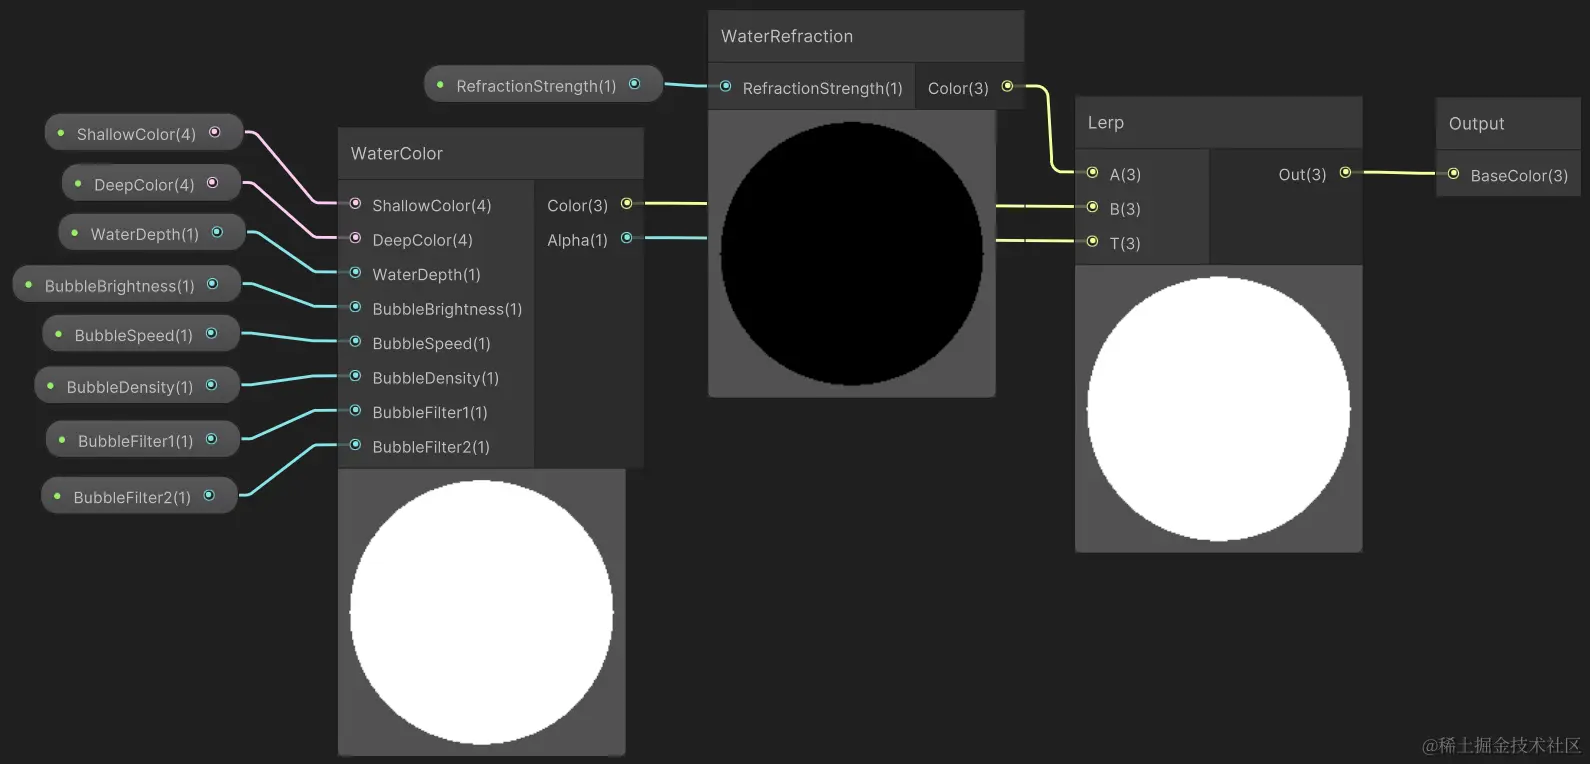This screenshot has height=764, width=1590.
Task: Click the BubbleFilter2 property node output port
Action: tap(209, 495)
